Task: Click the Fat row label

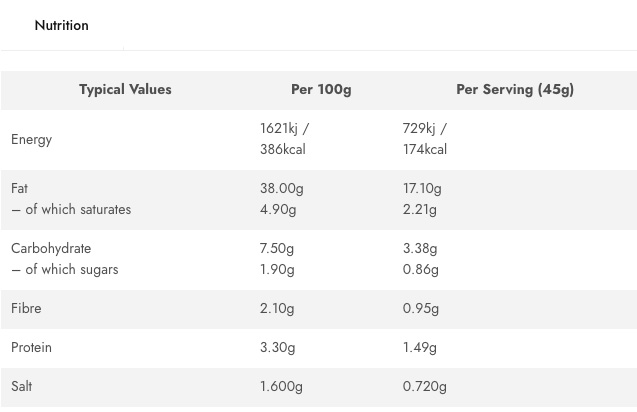Action: 19,188
